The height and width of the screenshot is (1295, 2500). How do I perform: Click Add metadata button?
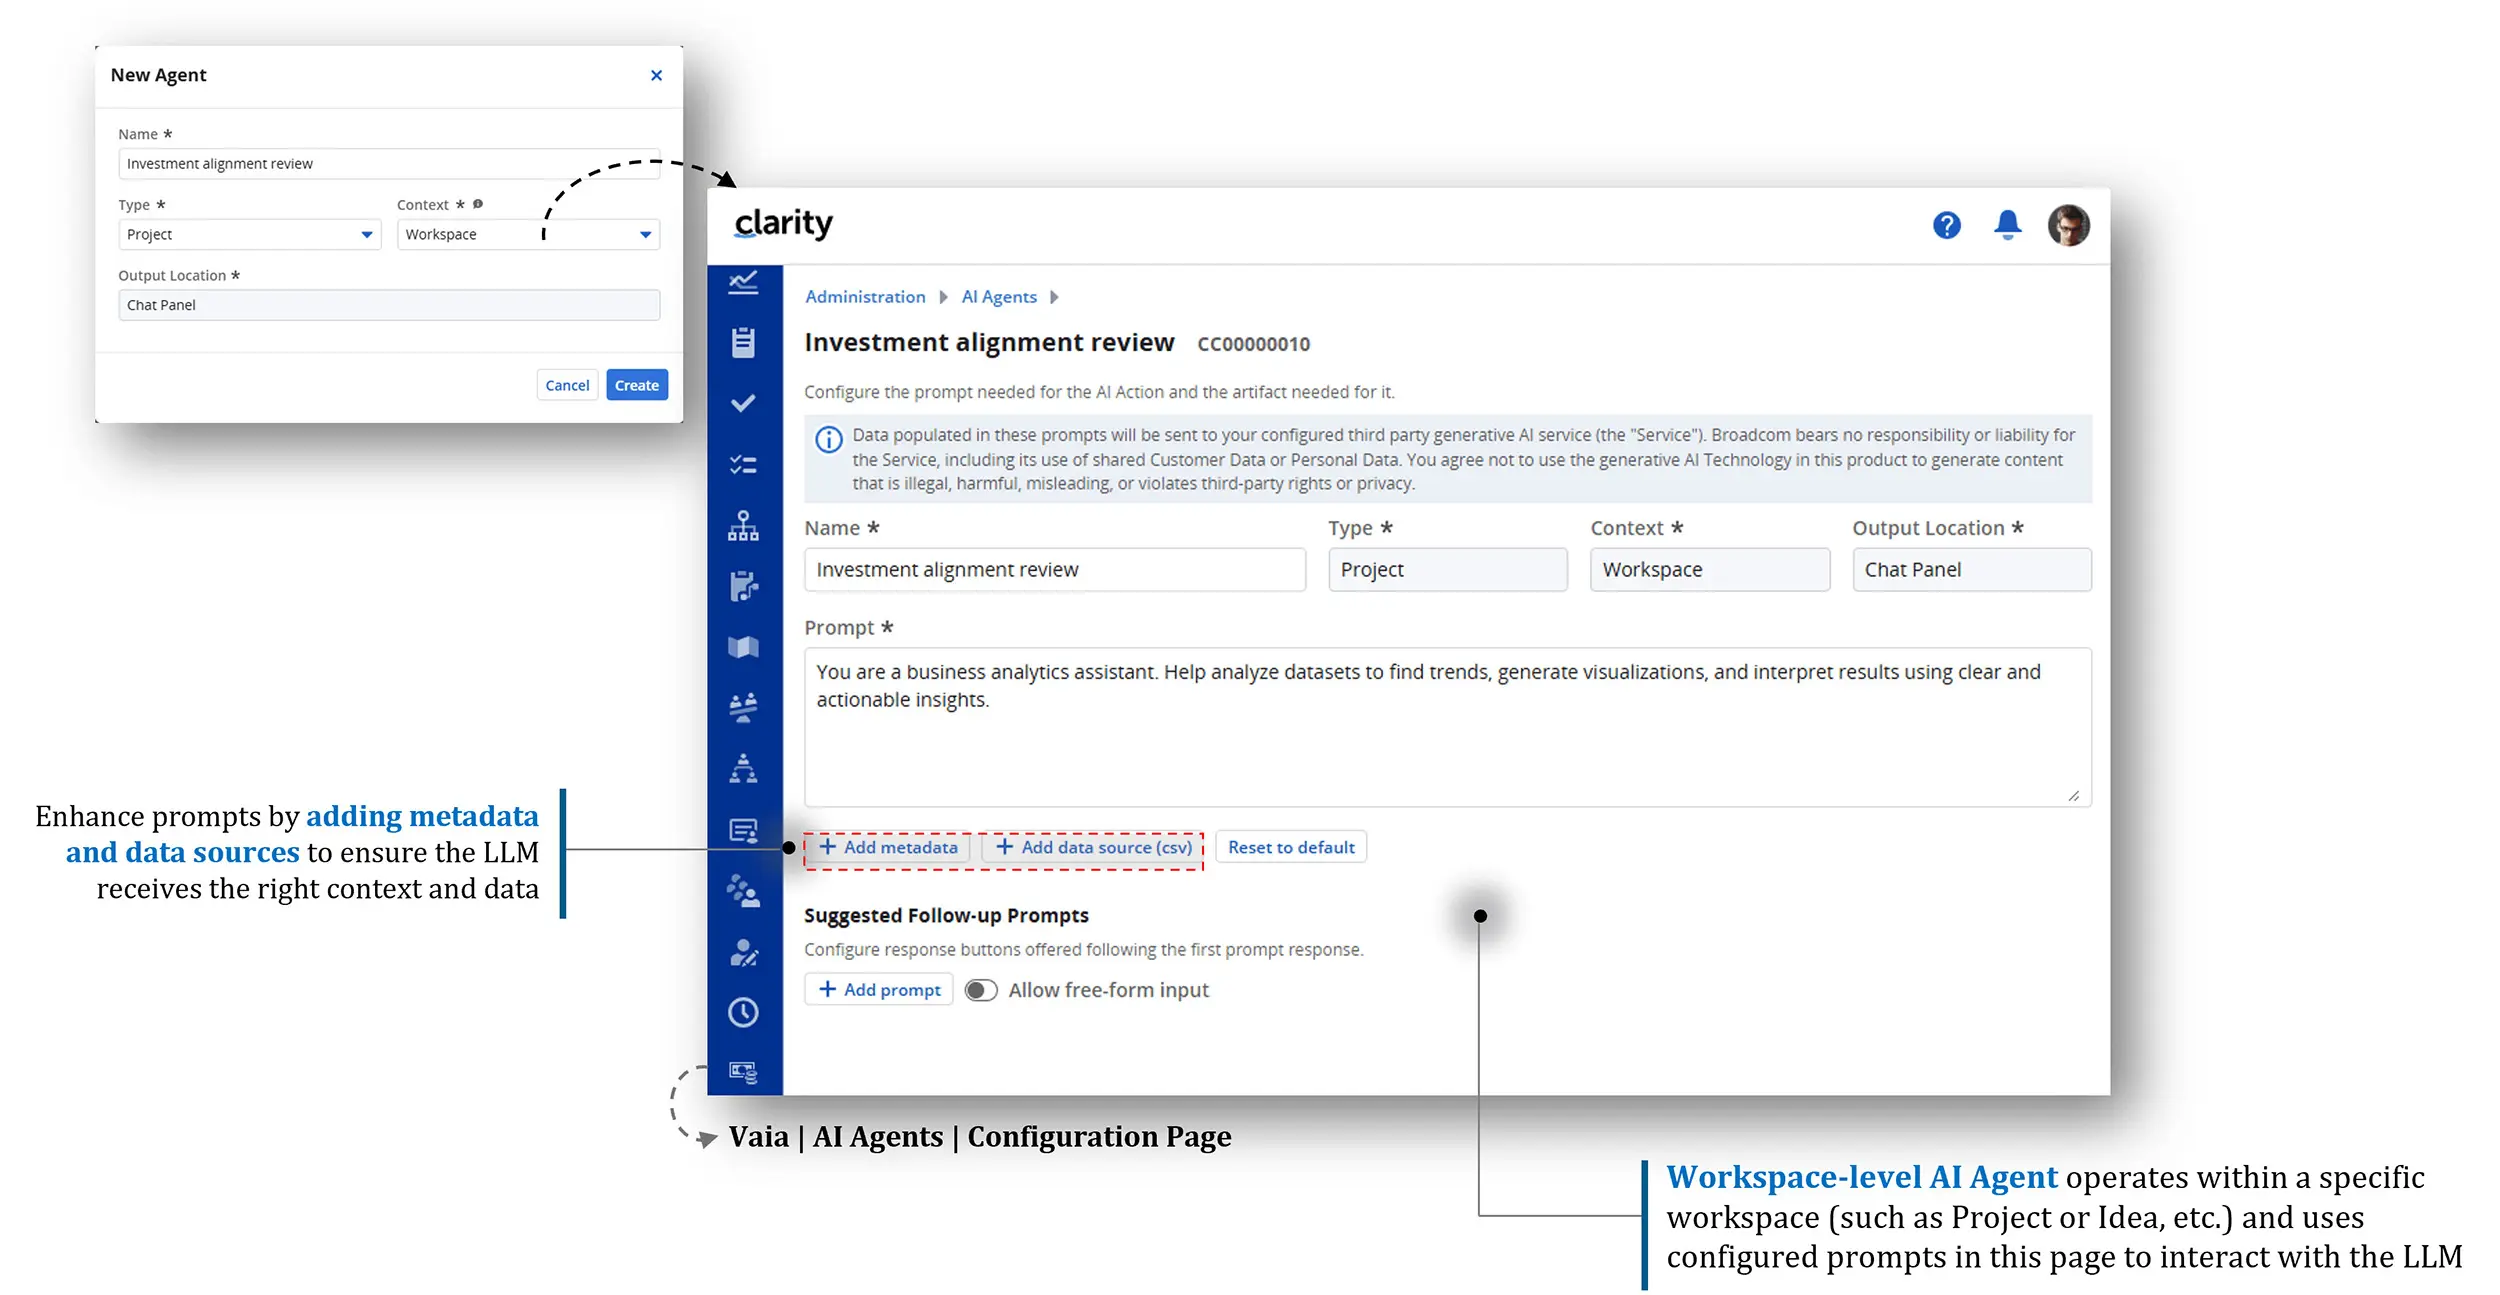888,847
